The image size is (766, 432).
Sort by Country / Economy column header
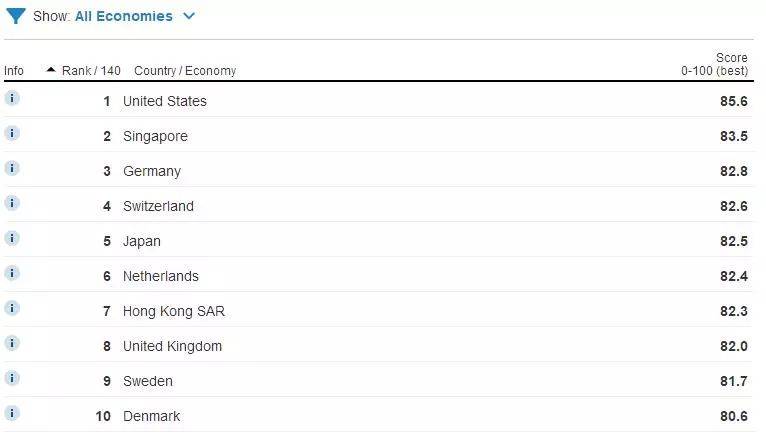[x=185, y=71]
